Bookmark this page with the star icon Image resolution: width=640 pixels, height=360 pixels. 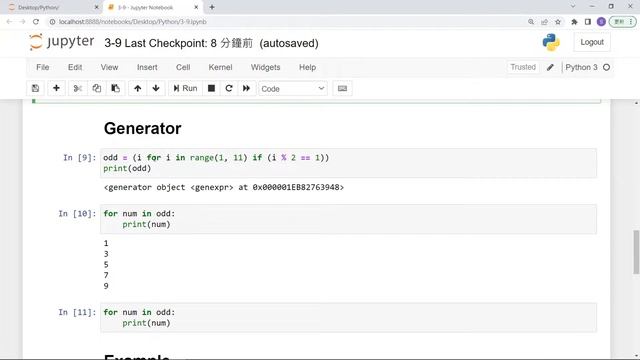pyautogui.click(x=558, y=22)
